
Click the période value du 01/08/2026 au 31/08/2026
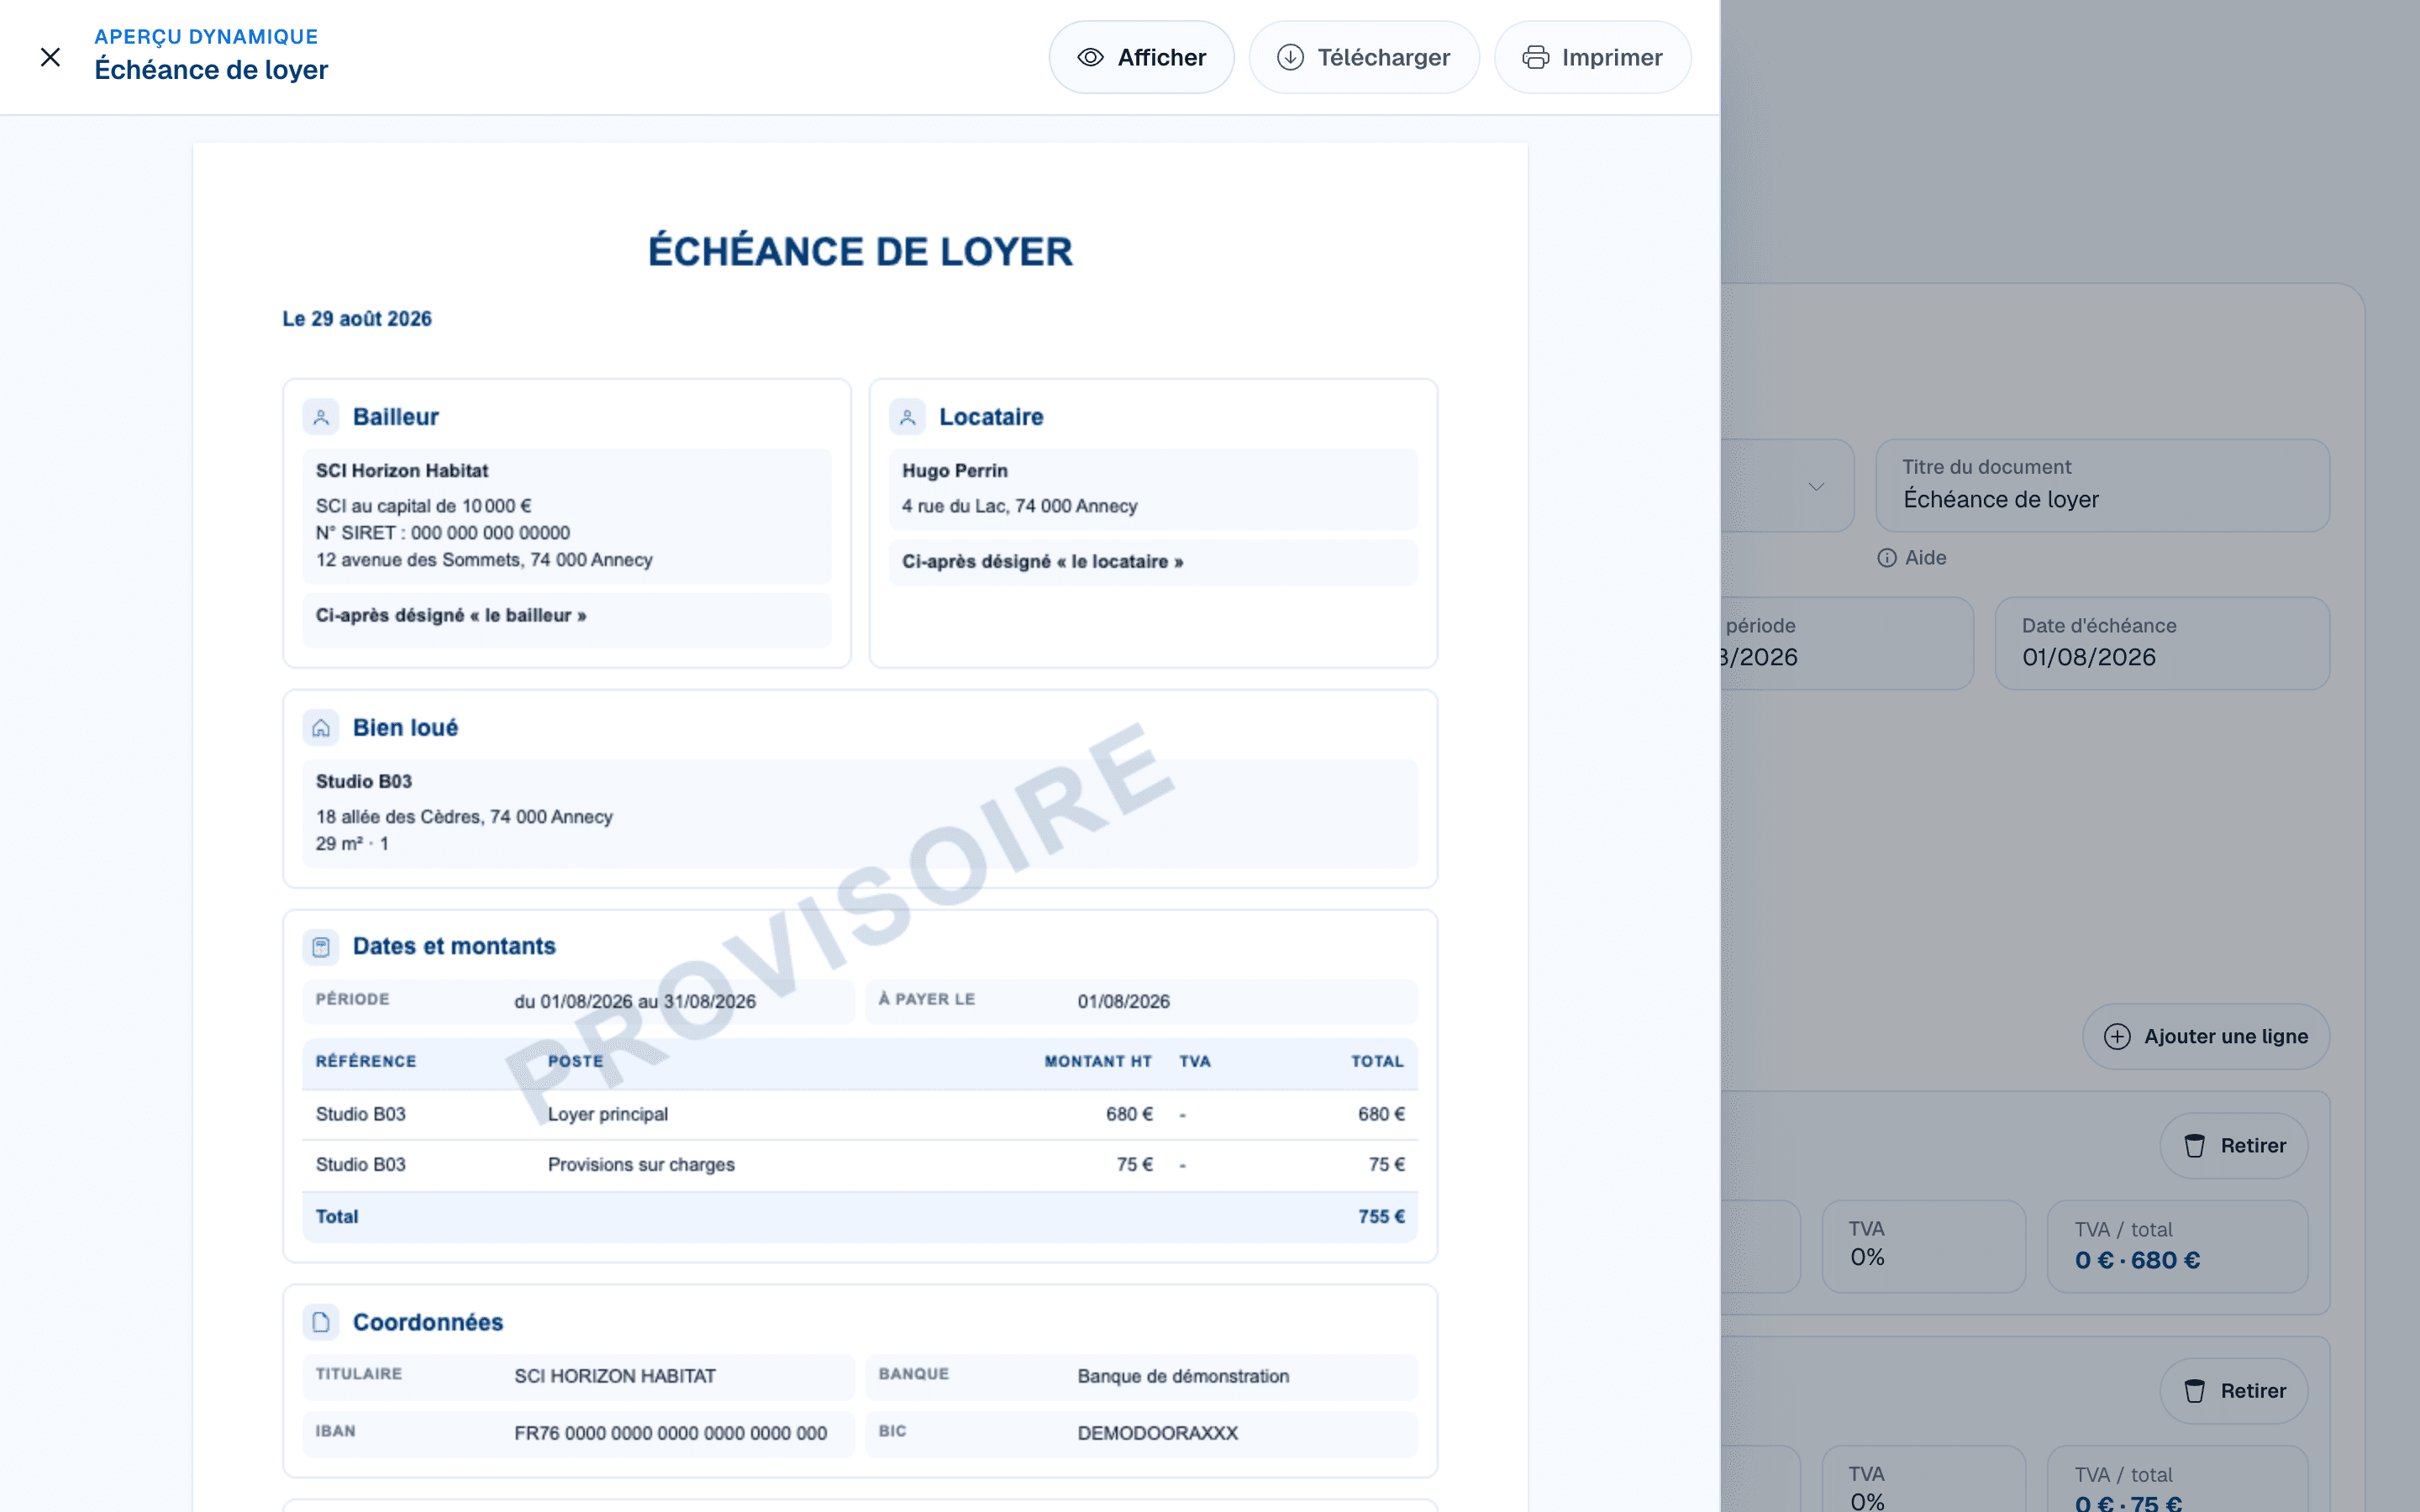[635, 1002]
